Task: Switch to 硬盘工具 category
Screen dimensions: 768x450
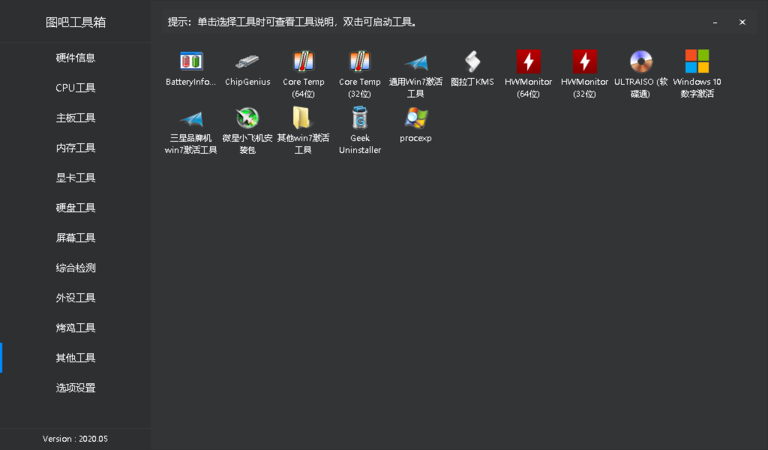Action: pos(75,208)
